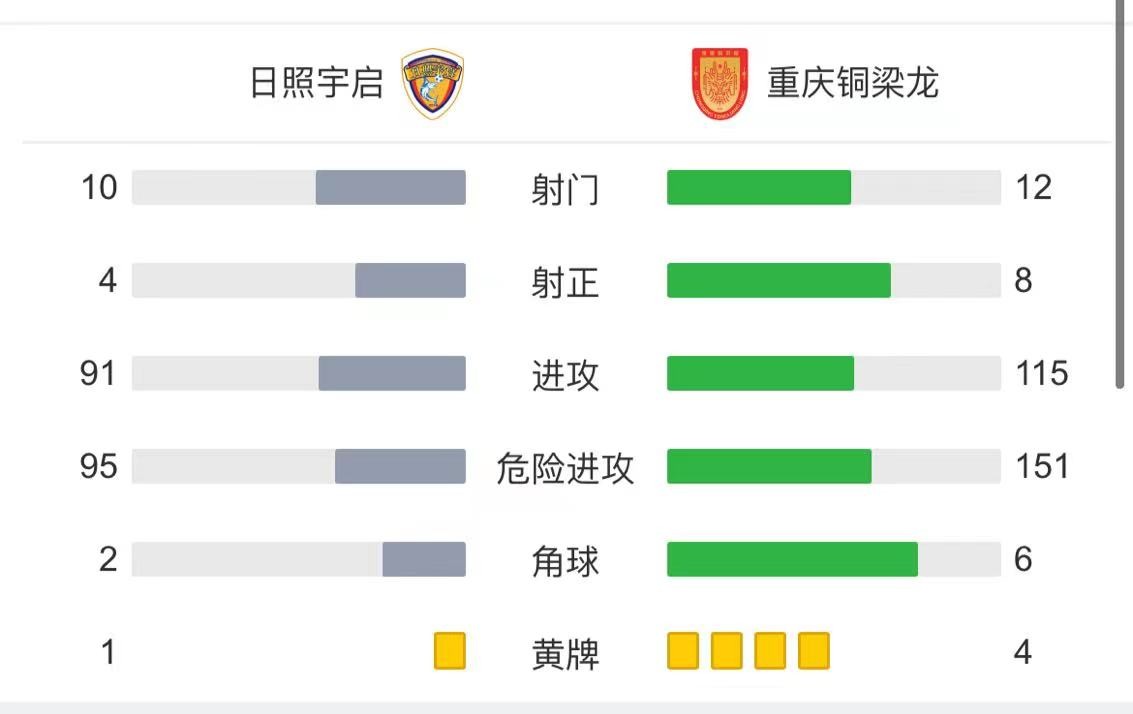The height and width of the screenshot is (714, 1133).
Task: Select the 射正 stat label
Action: coord(565,282)
